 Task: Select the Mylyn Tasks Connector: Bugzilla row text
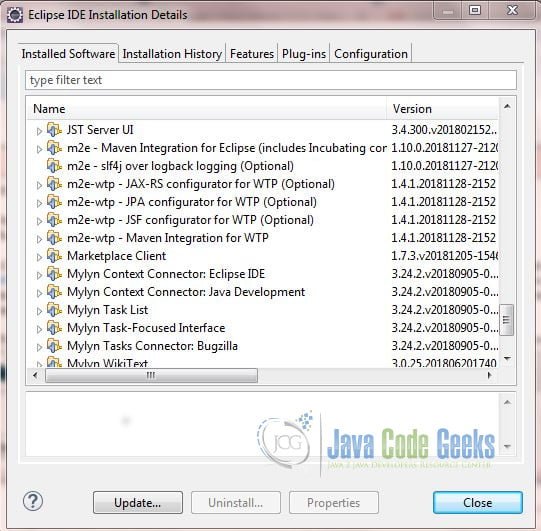(x=153, y=346)
